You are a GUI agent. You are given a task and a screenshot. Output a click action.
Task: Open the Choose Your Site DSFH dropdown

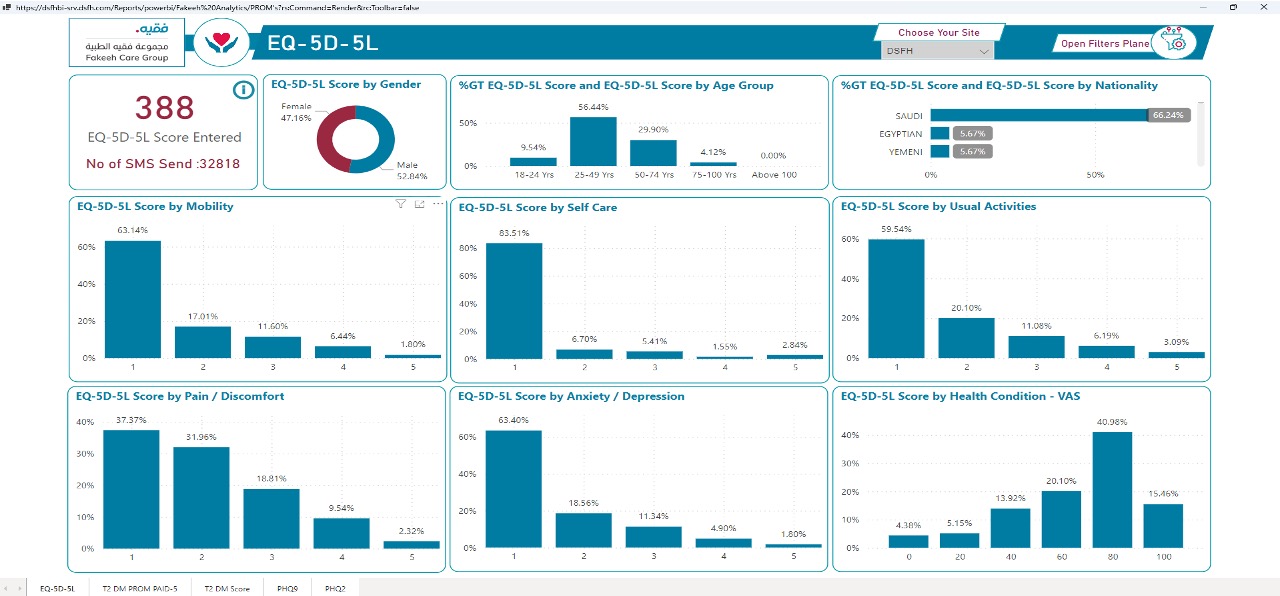pyautogui.click(x=938, y=51)
